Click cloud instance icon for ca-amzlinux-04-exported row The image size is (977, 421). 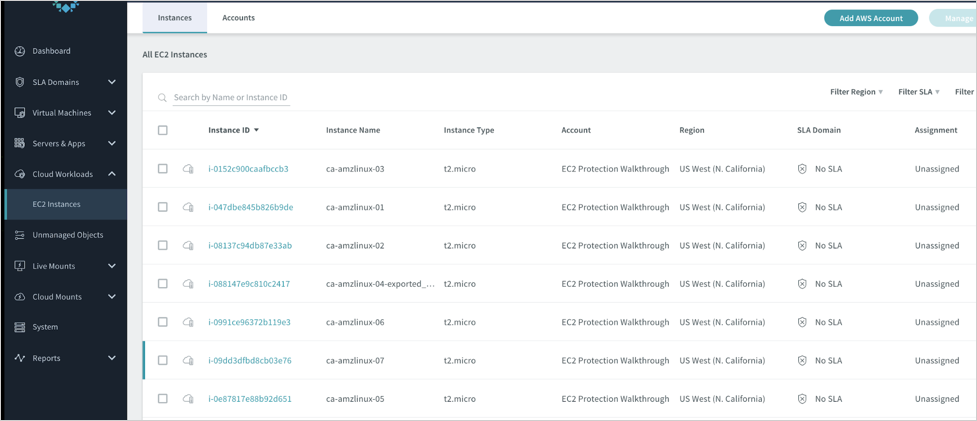(x=188, y=284)
